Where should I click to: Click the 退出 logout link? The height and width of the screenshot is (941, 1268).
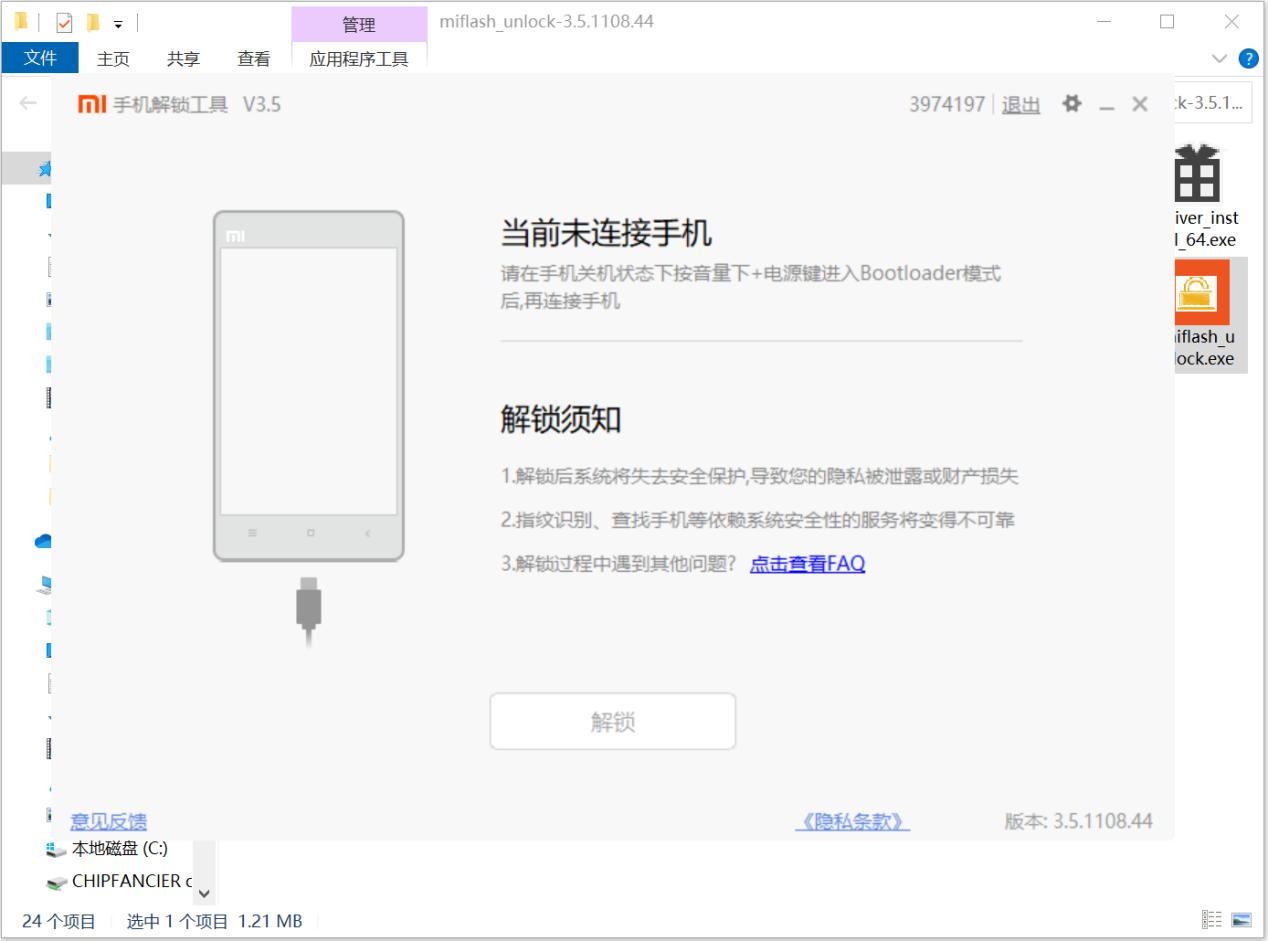[1021, 105]
